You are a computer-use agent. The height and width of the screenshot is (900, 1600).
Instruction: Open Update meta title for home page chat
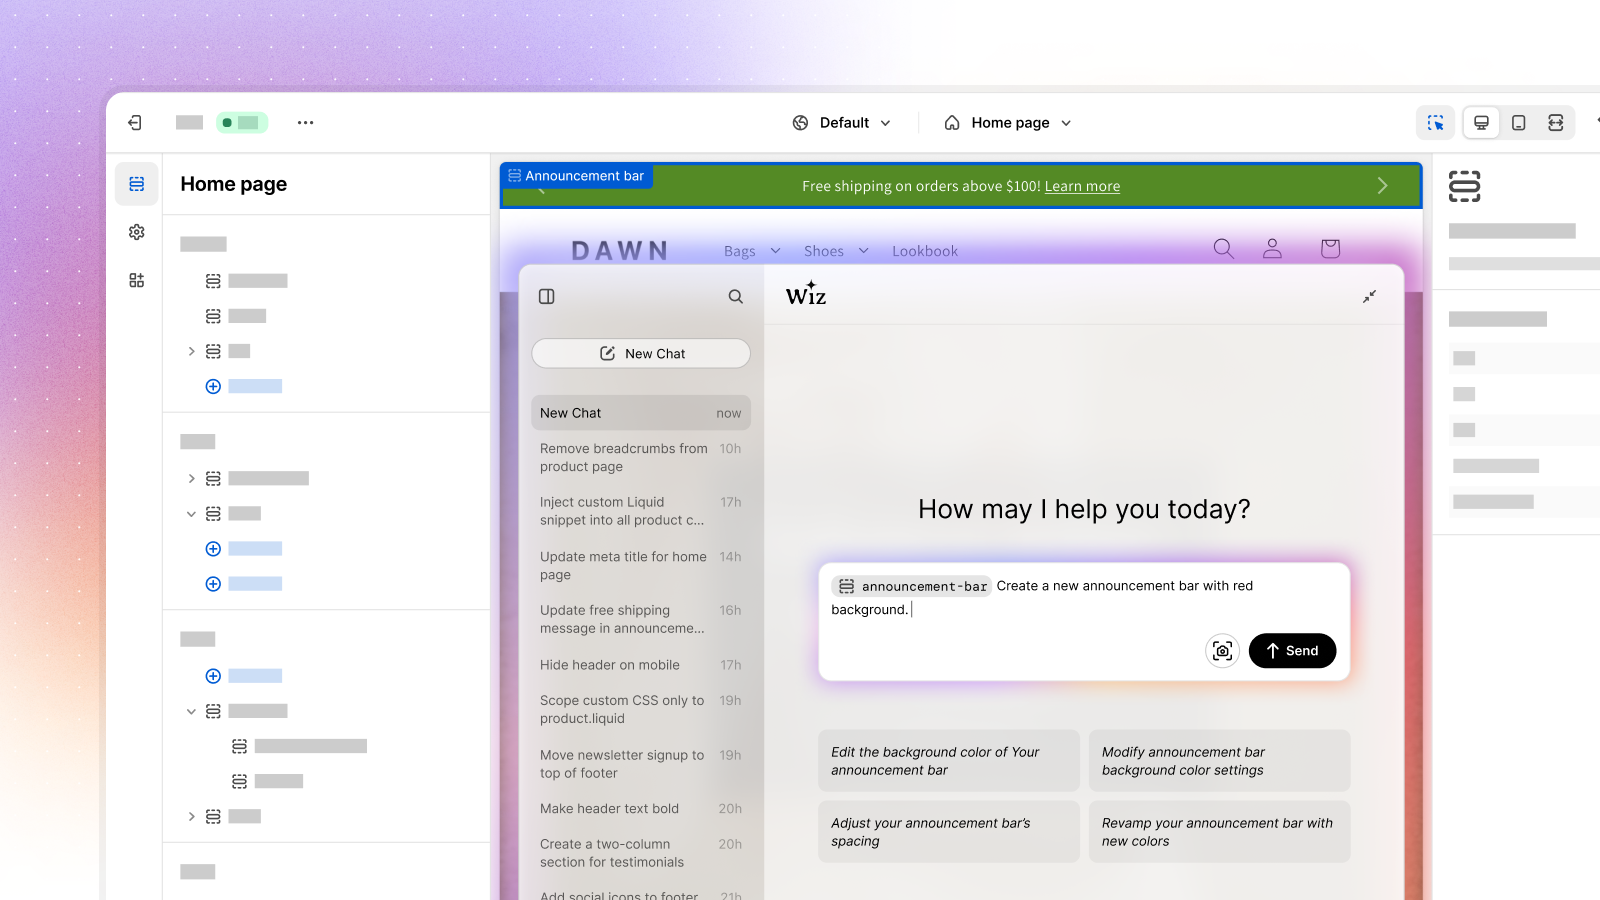(641, 566)
